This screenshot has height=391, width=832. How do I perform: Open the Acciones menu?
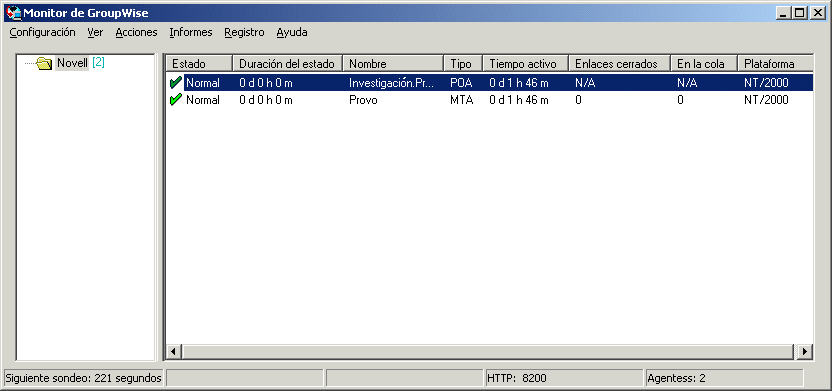click(136, 32)
